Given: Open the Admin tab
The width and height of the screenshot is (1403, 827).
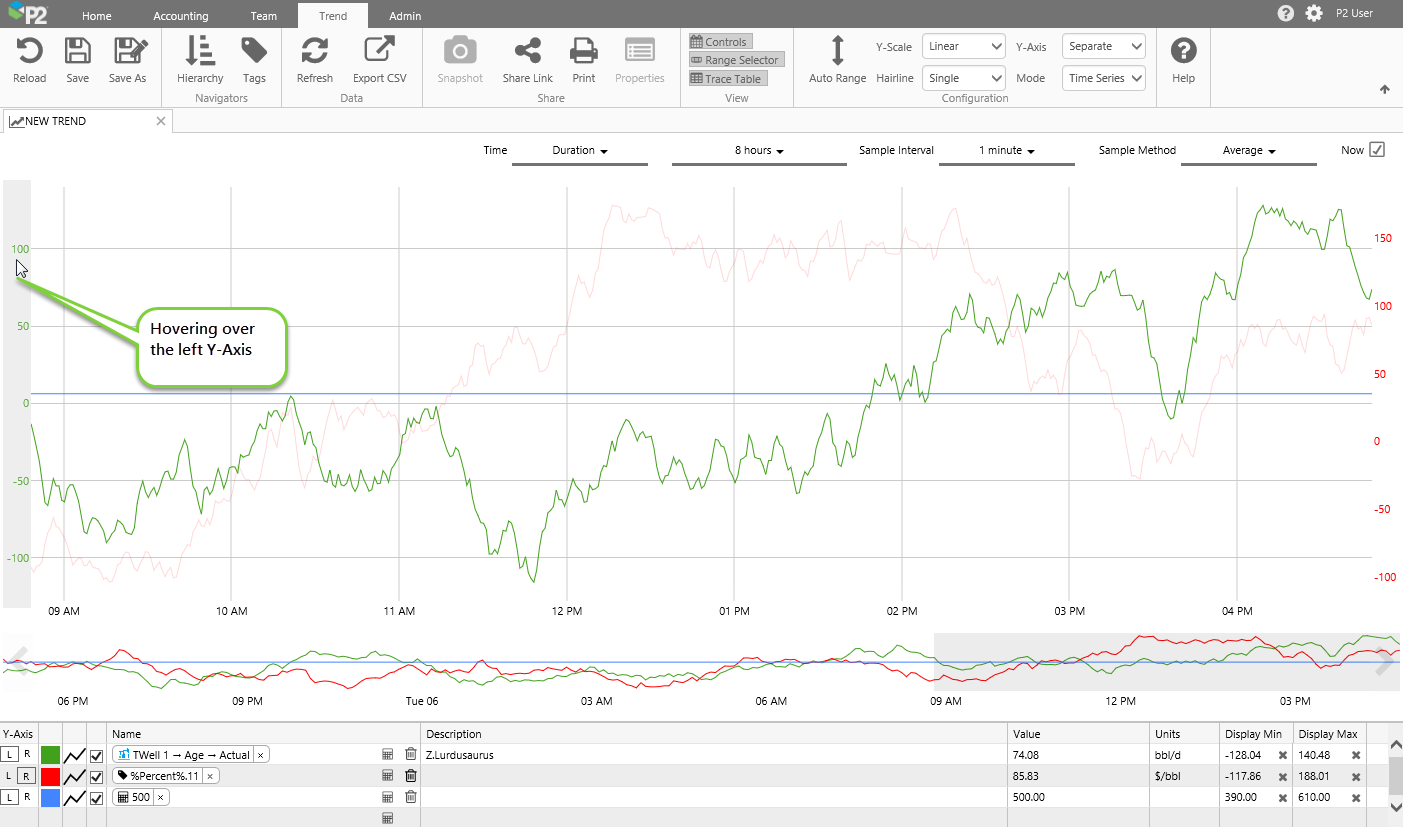Looking at the screenshot, I should (x=405, y=16).
